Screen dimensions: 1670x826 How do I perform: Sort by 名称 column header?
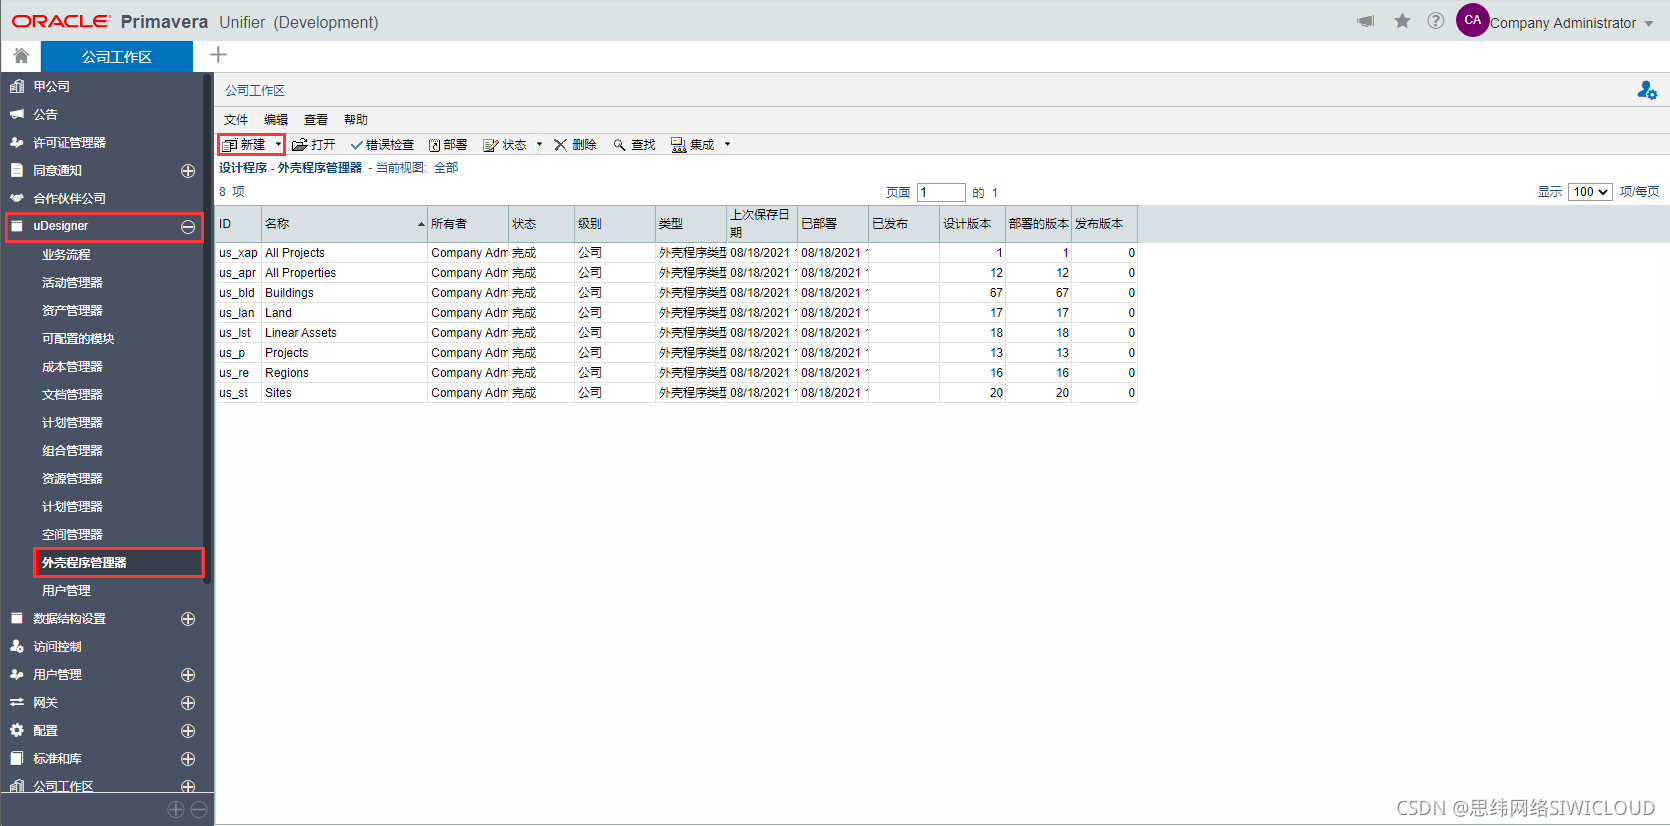[x=344, y=224]
